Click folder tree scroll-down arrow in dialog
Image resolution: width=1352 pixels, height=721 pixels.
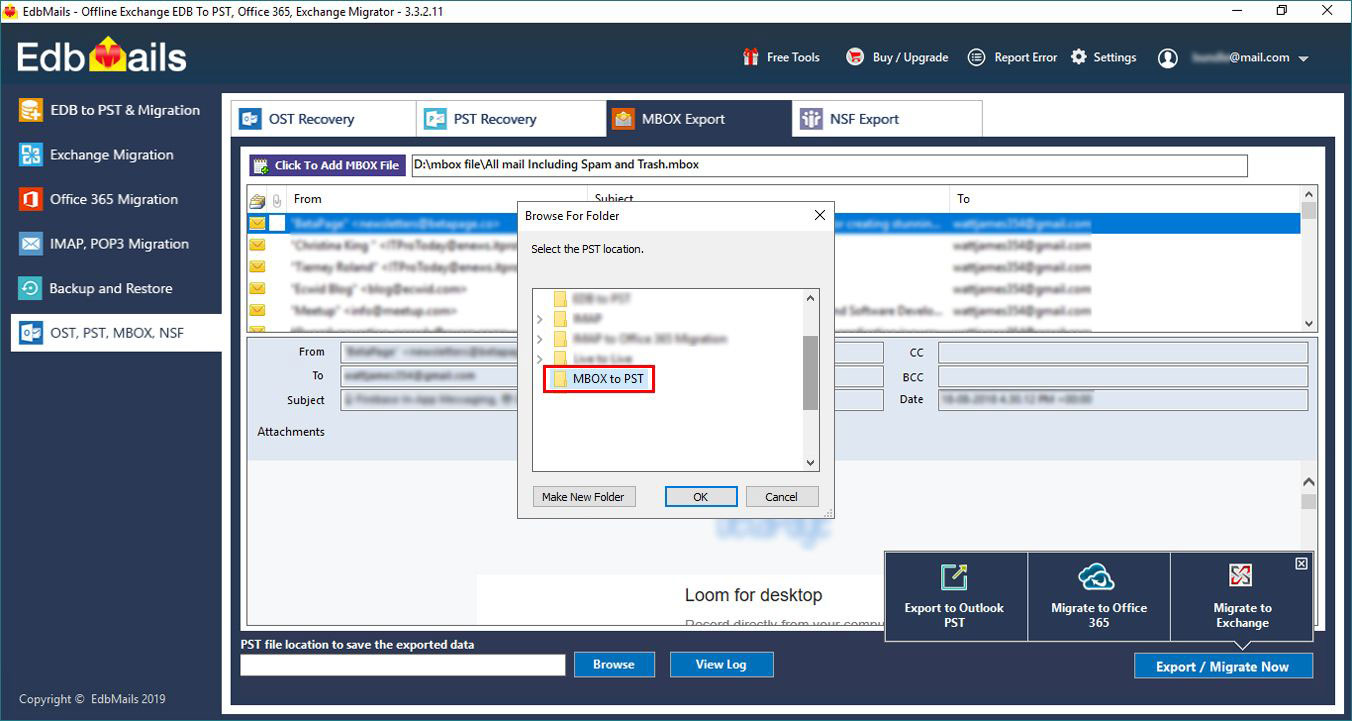[811, 463]
